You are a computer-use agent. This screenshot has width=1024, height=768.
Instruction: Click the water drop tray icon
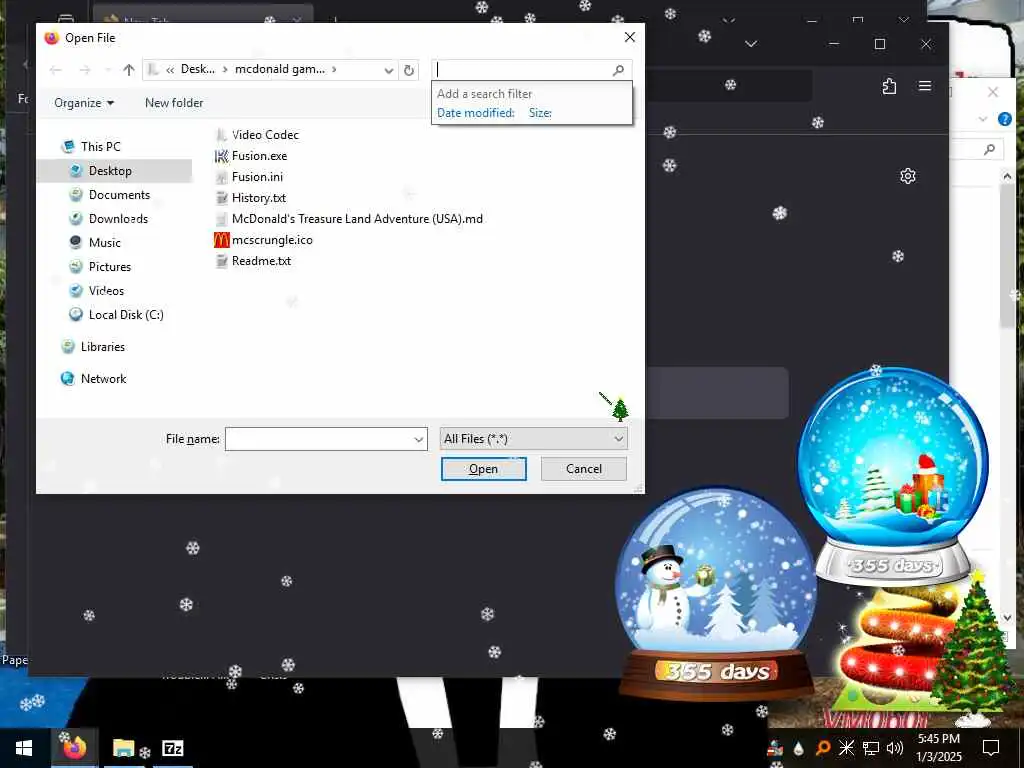(x=798, y=748)
